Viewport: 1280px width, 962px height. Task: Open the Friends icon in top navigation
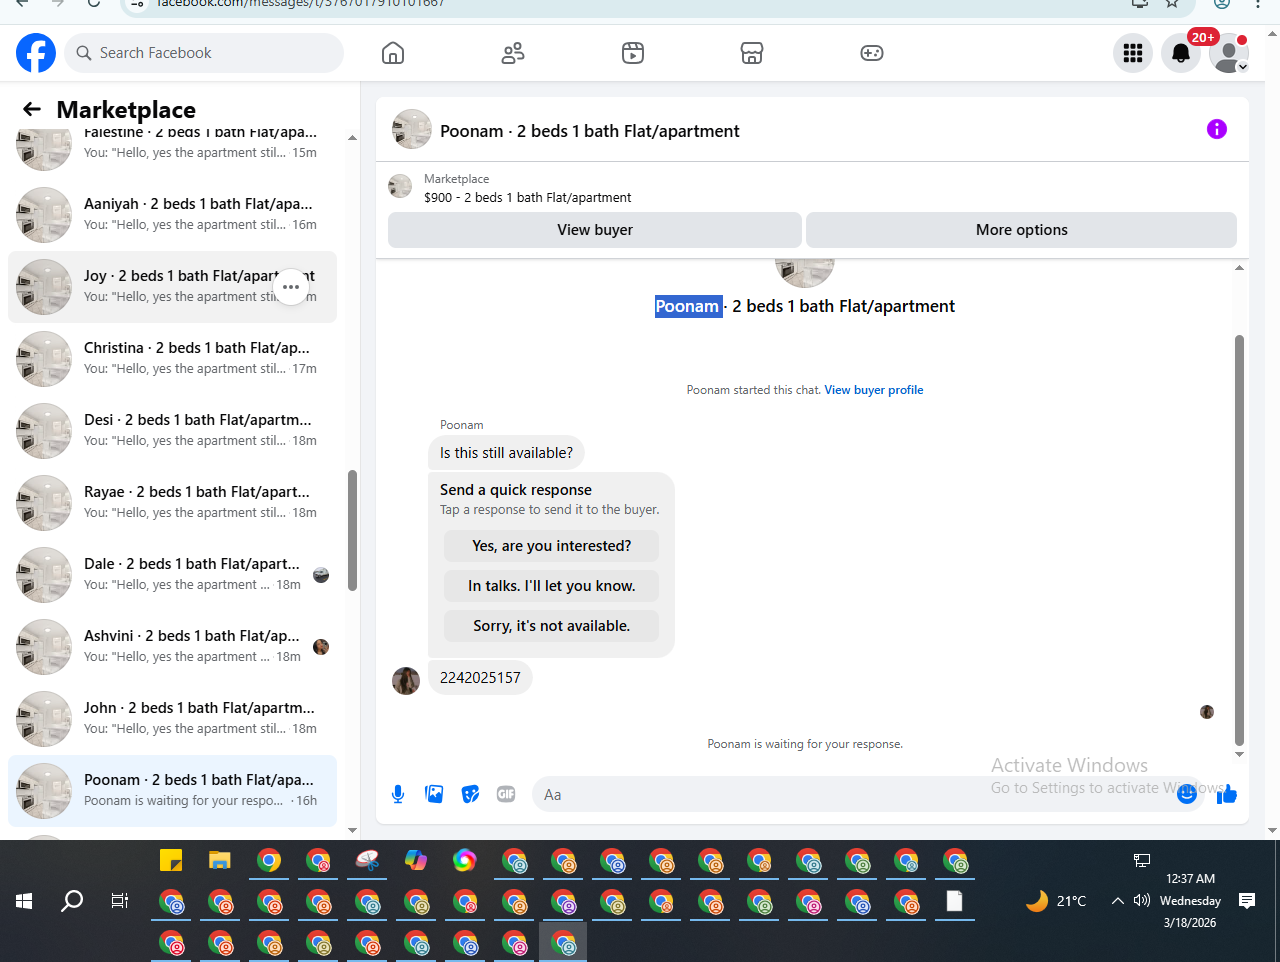point(513,53)
